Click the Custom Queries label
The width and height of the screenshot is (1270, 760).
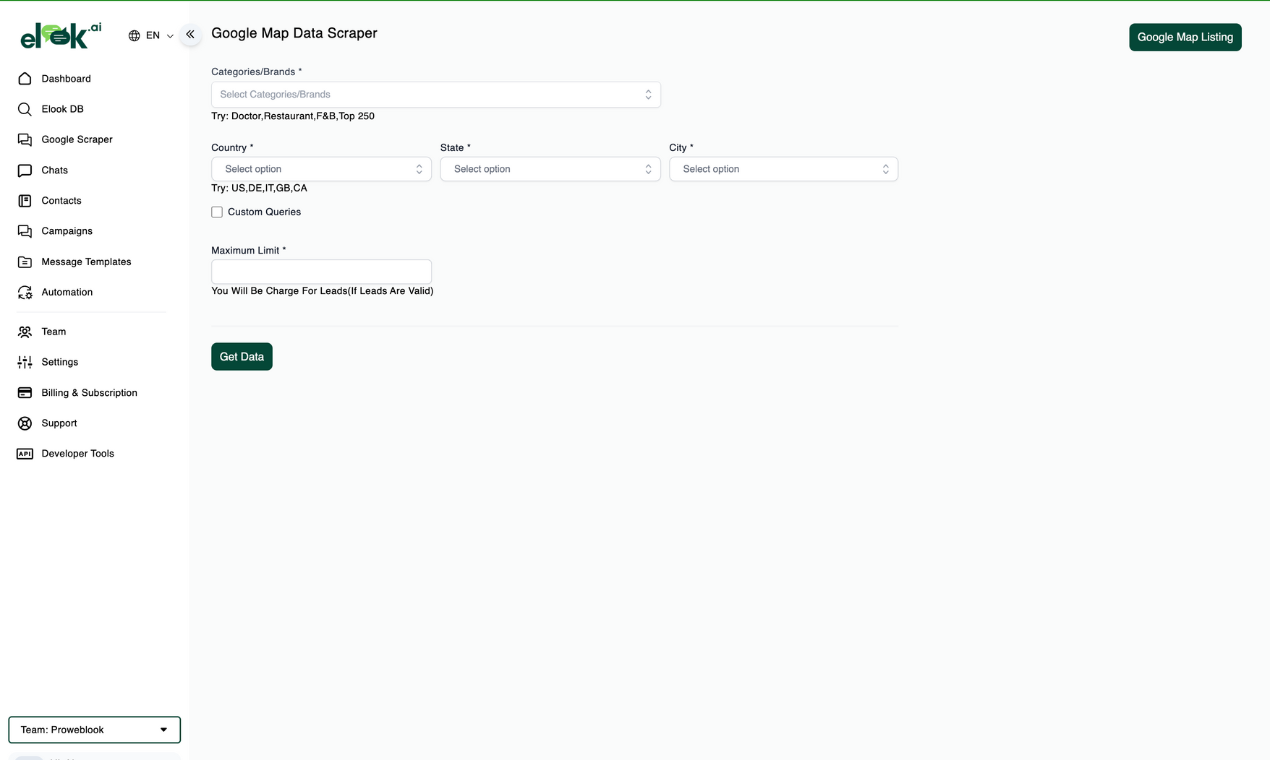[264, 212]
